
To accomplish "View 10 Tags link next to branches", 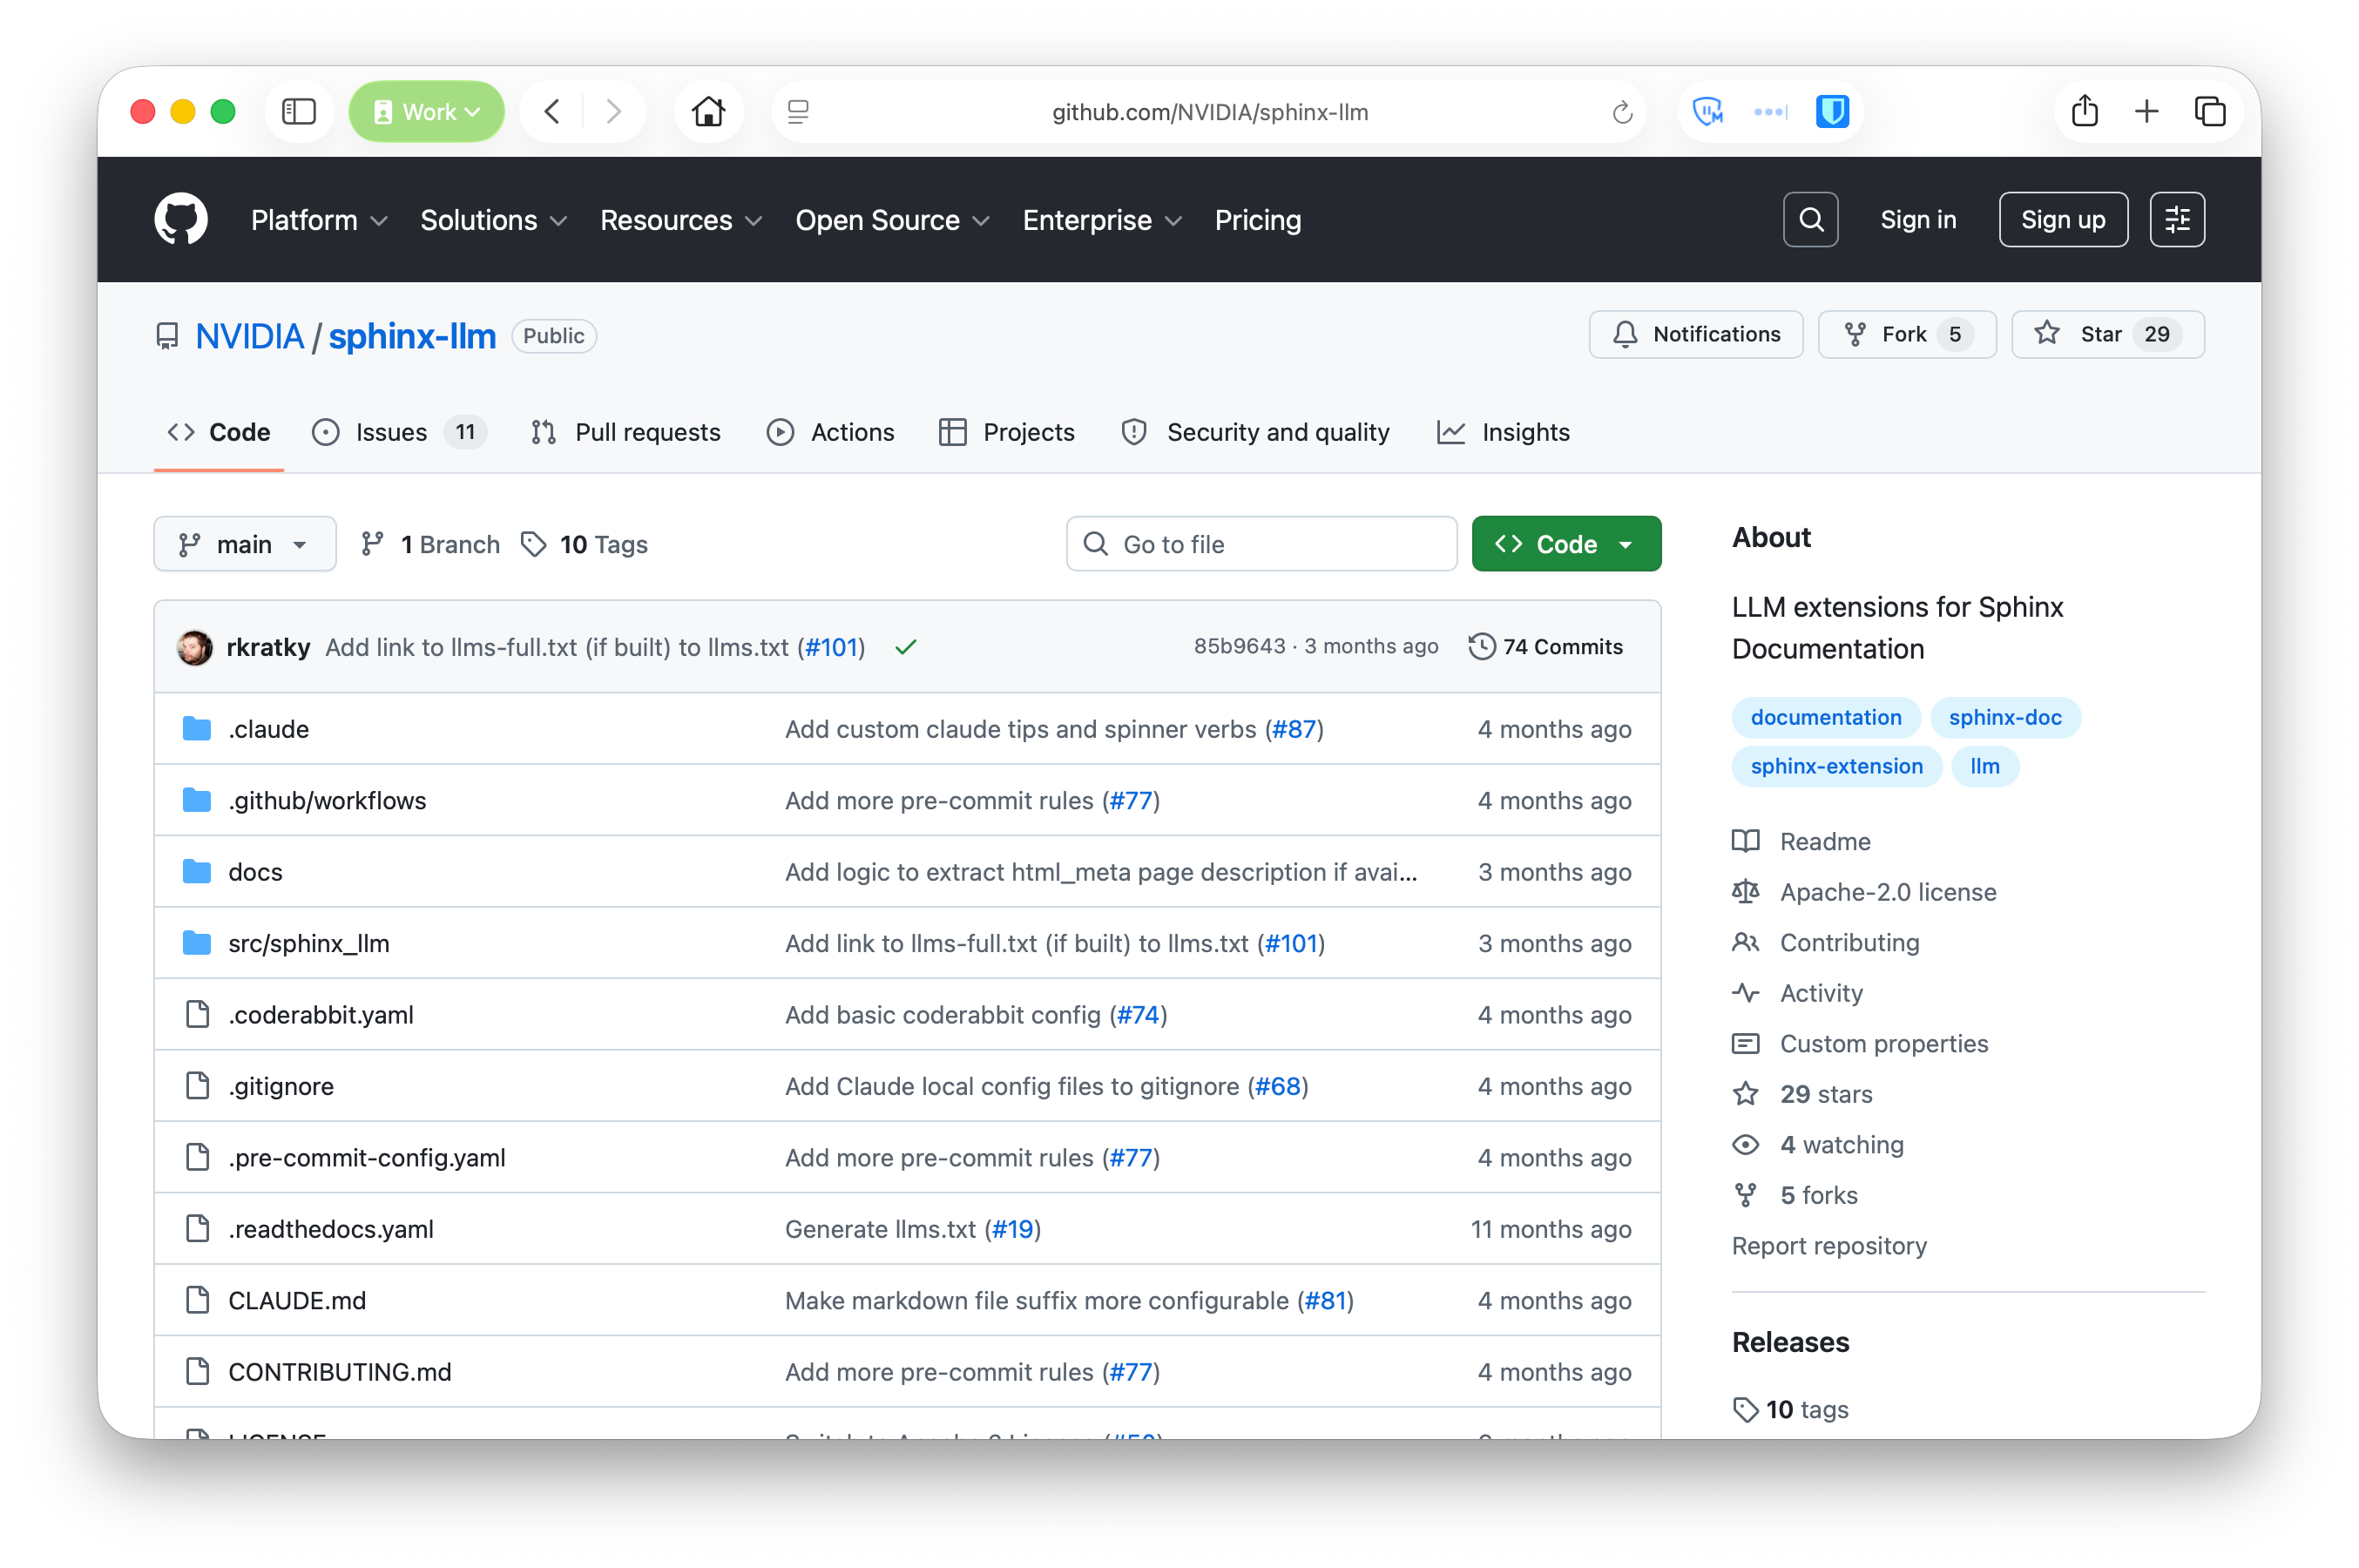I will (x=585, y=544).
